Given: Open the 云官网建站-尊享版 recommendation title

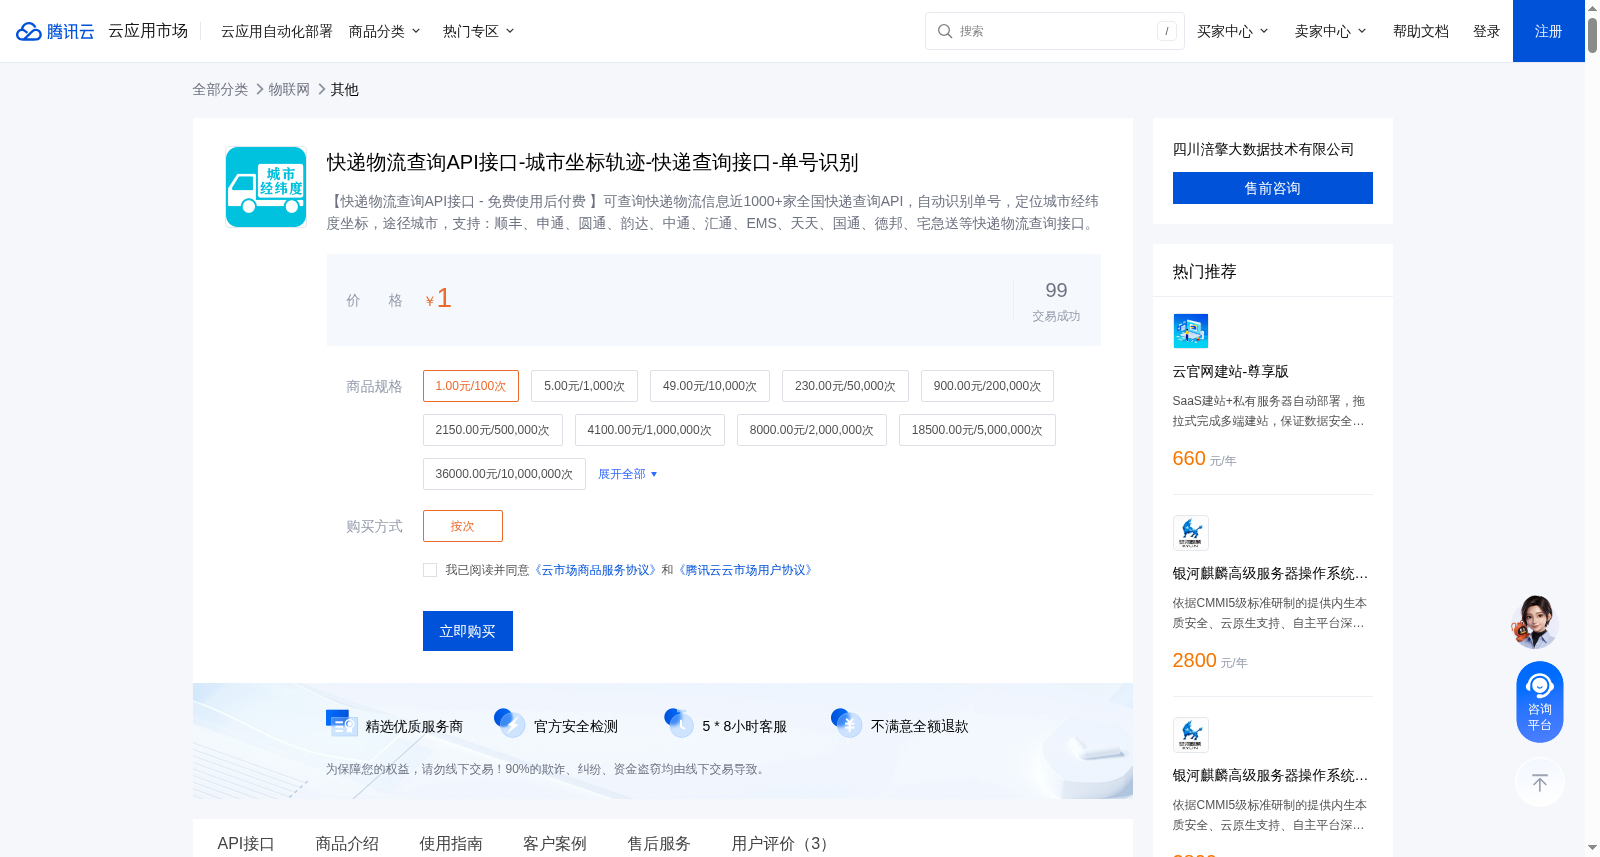Looking at the screenshot, I should [1231, 371].
